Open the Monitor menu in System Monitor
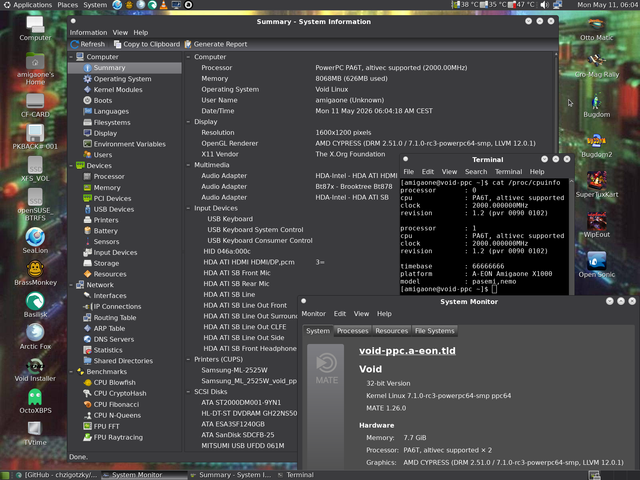Screen dimensions: 640x480 313,313
